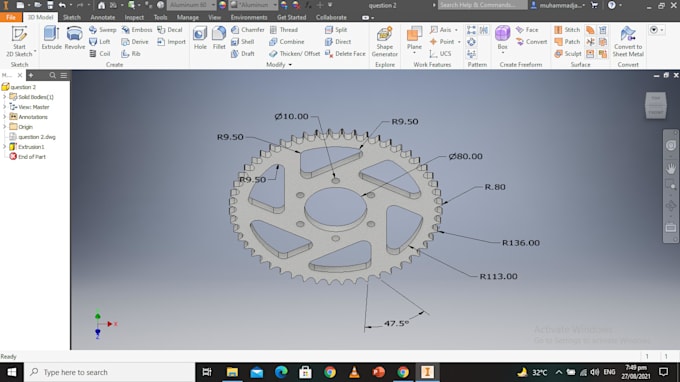
Task: Expand the View: Master node
Action: tap(5, 107)
